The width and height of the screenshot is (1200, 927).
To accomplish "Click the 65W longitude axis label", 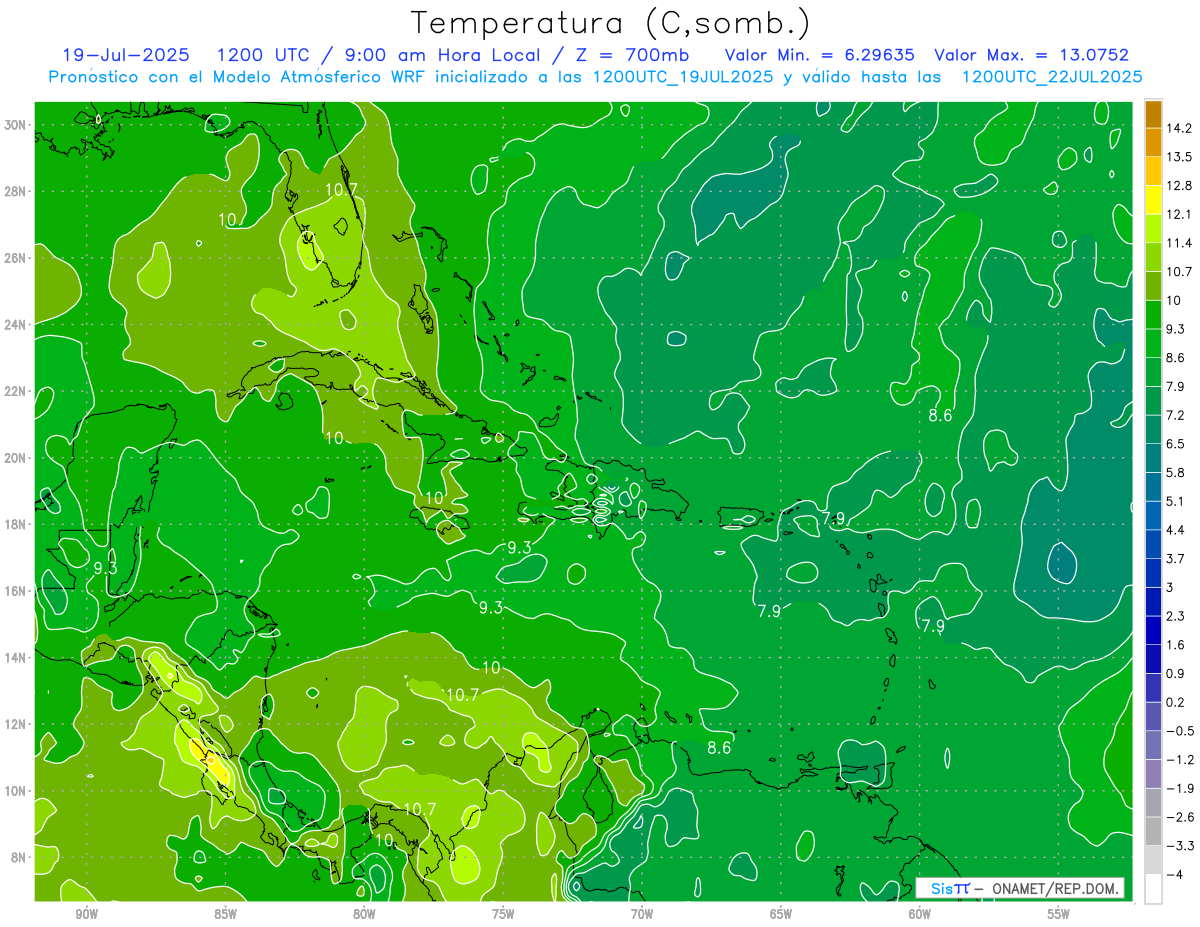I will coord(781,915).
